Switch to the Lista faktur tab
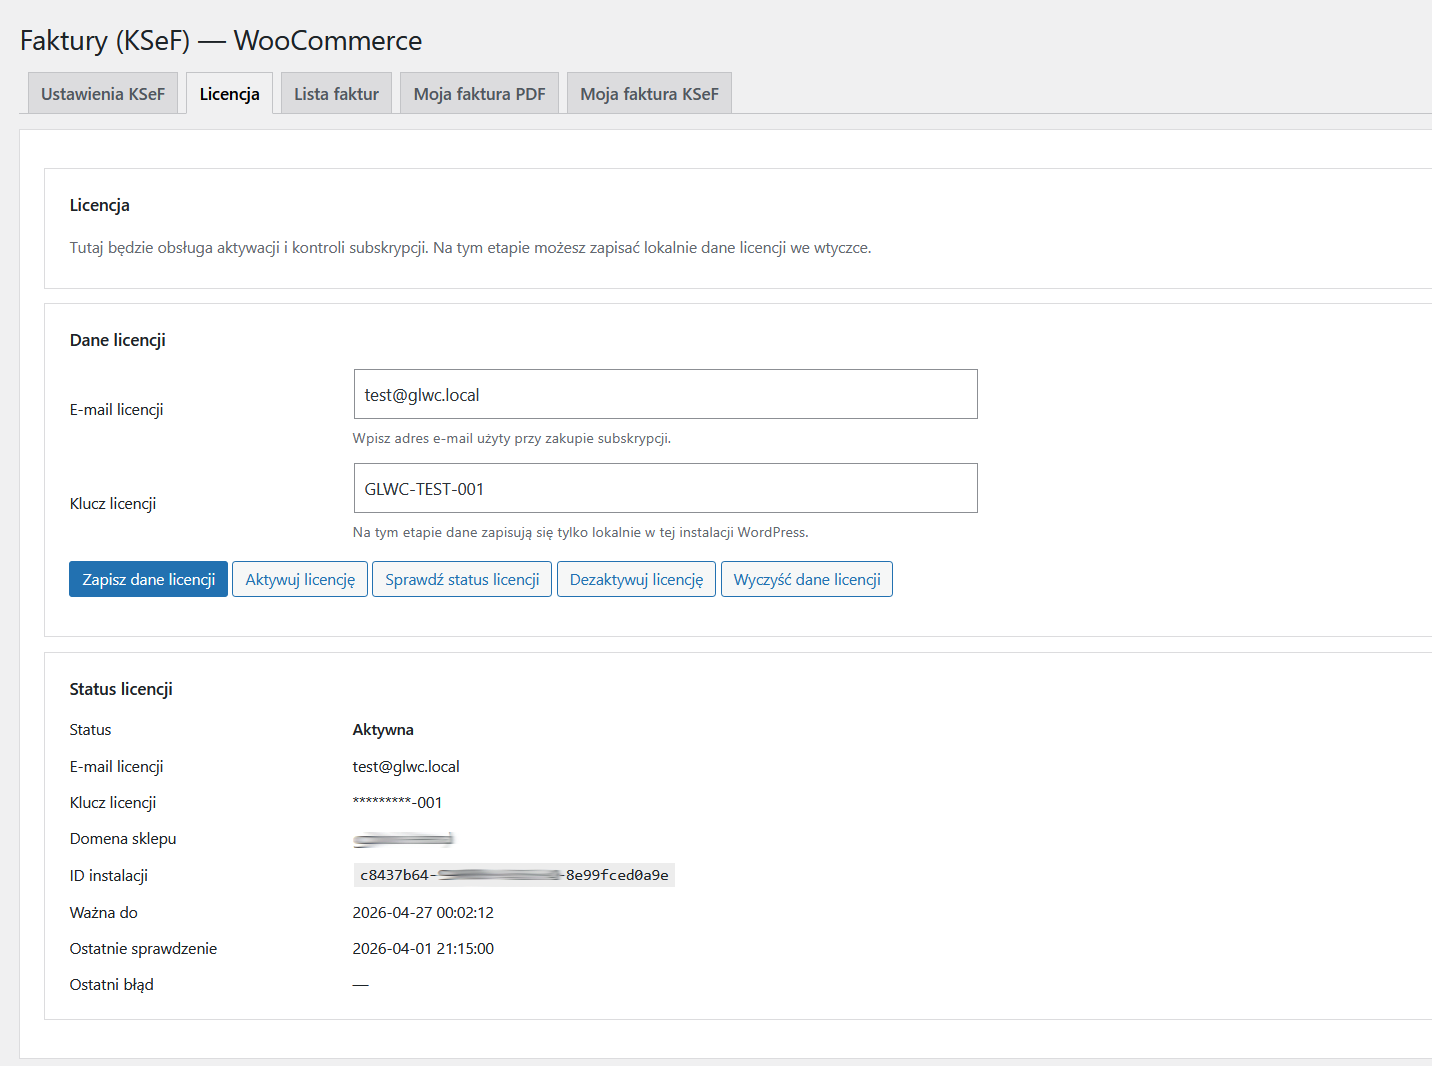The width and height of the screenshot is (1432, 1066). pos(336,94)
